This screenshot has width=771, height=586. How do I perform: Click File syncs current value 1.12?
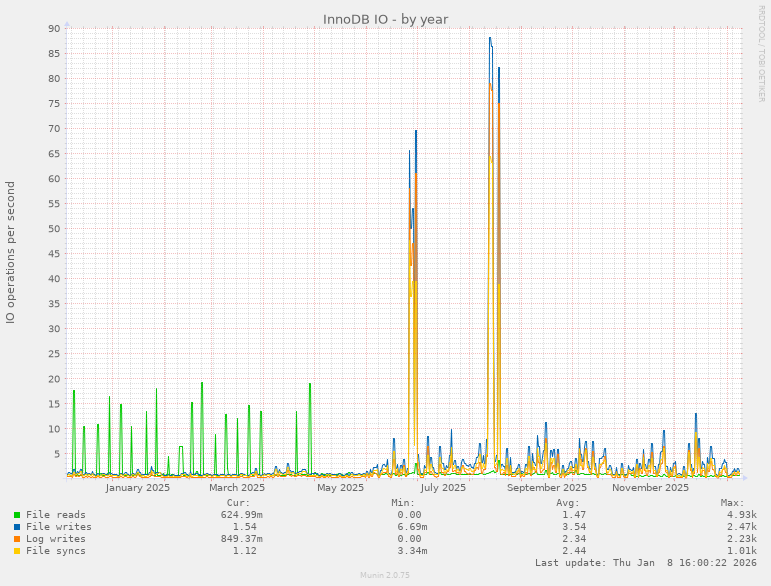tap(244, 551)
